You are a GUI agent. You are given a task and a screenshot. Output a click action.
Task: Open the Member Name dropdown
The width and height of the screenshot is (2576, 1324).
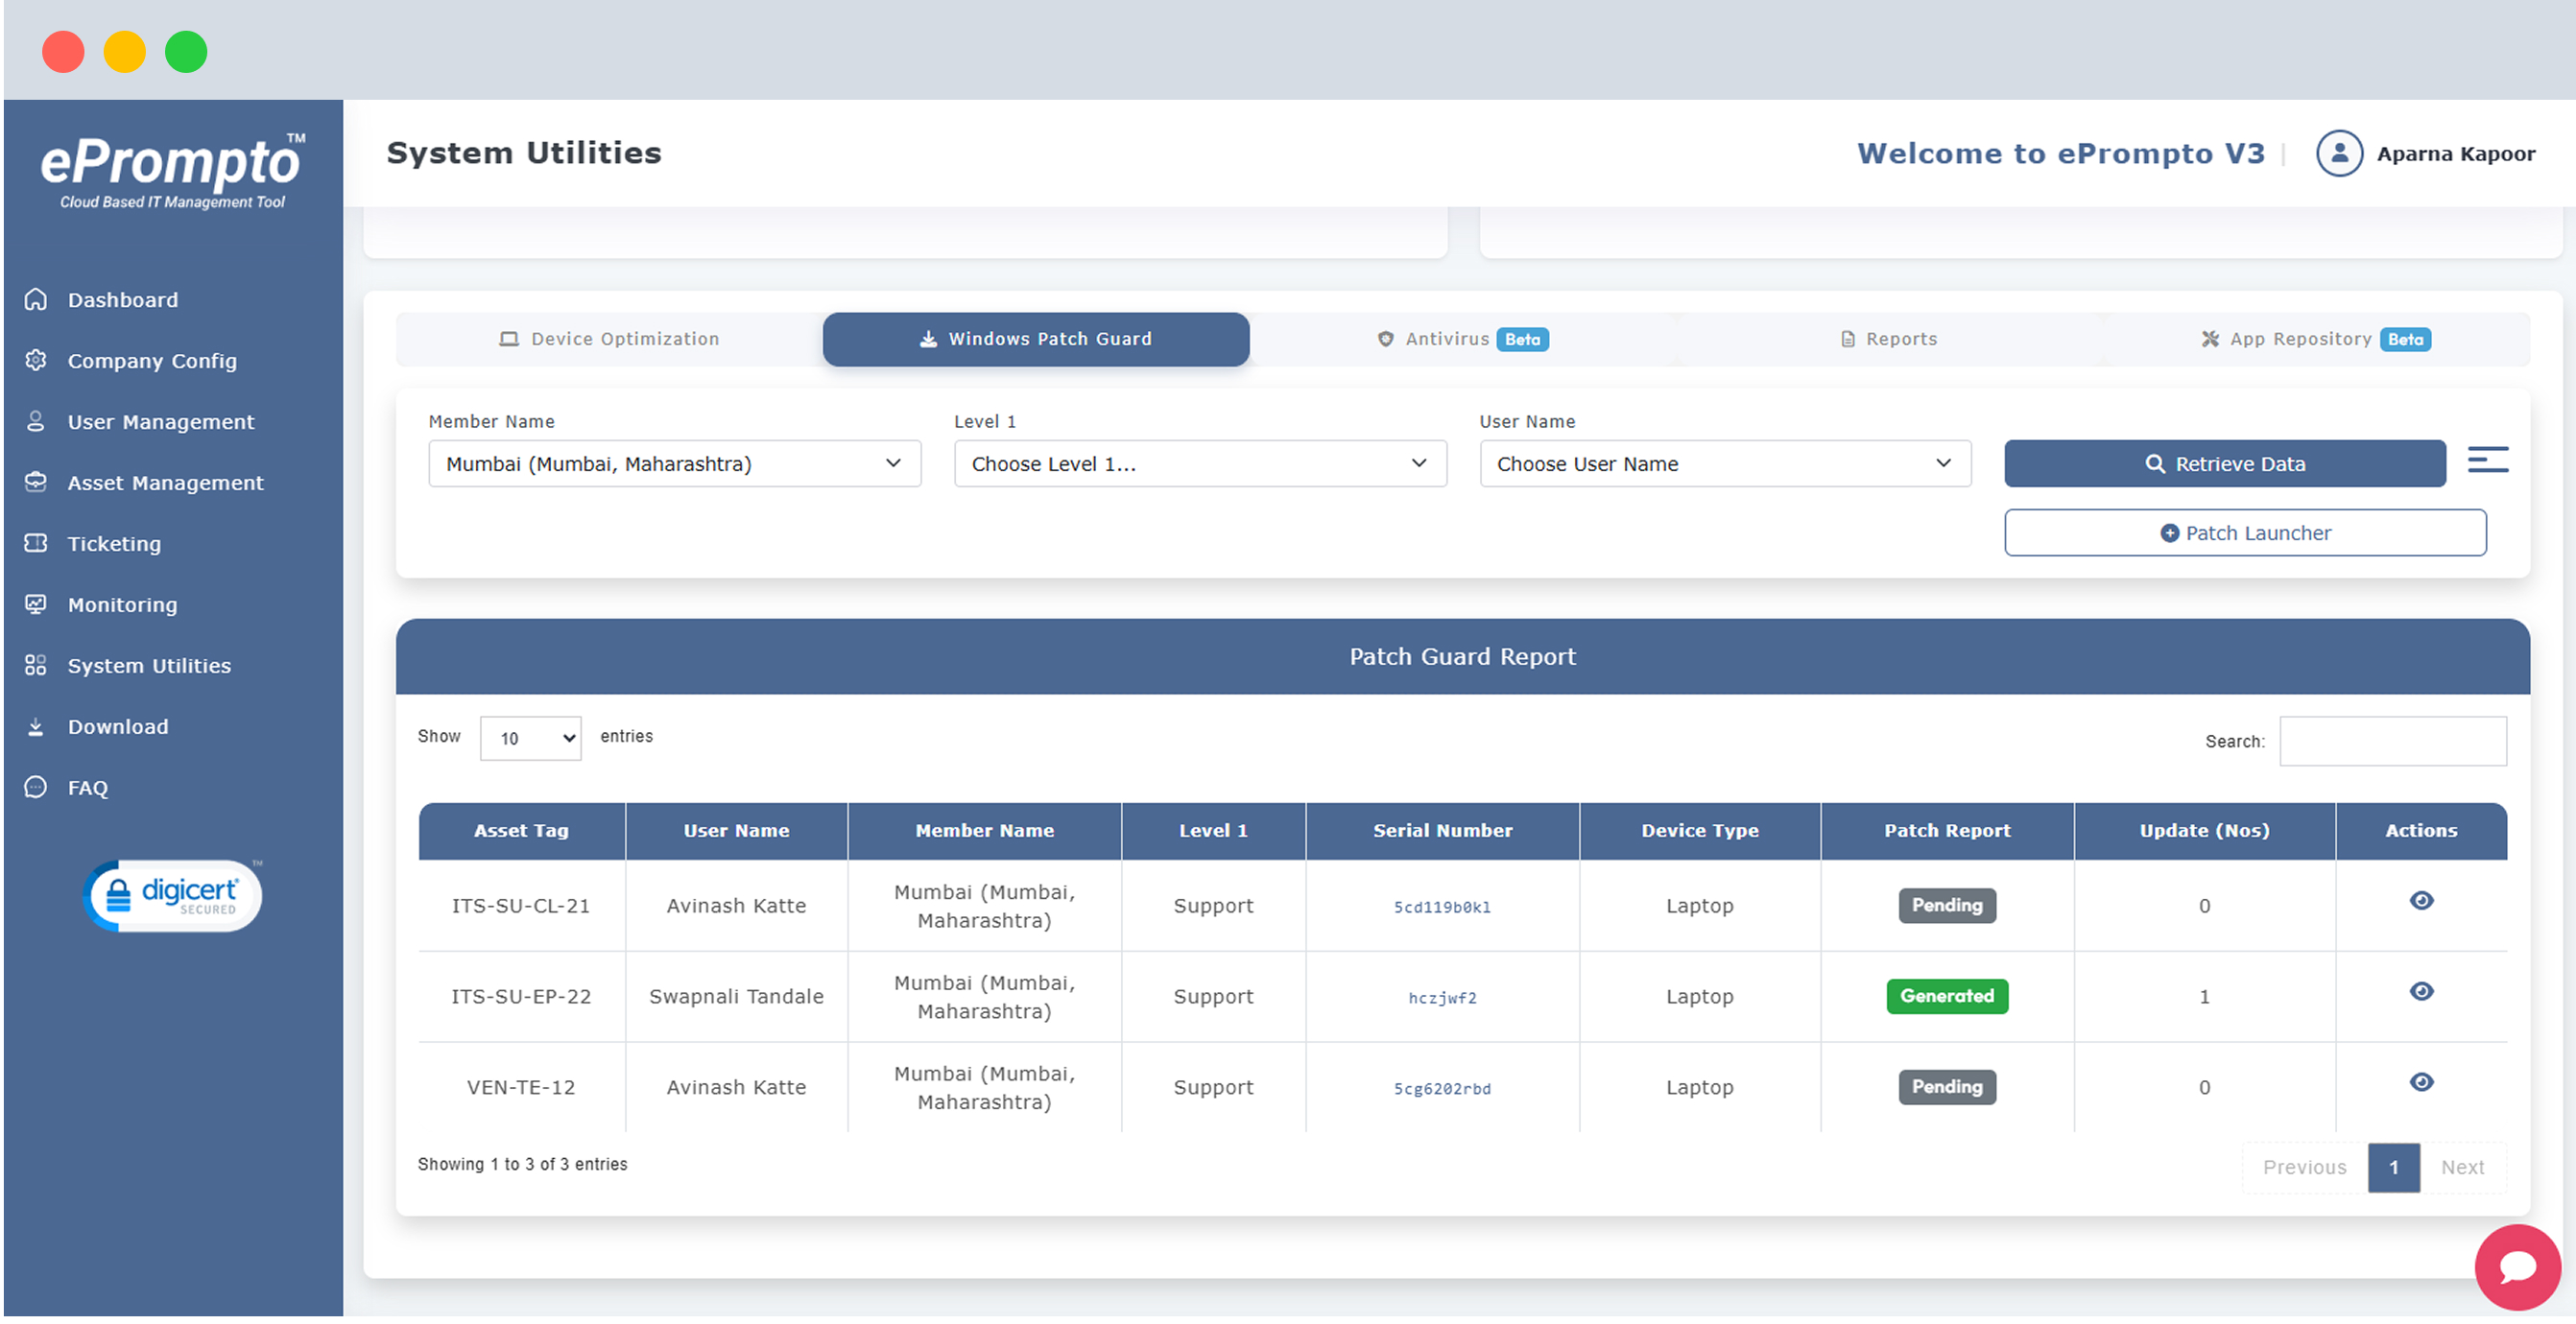coord(674,464)
